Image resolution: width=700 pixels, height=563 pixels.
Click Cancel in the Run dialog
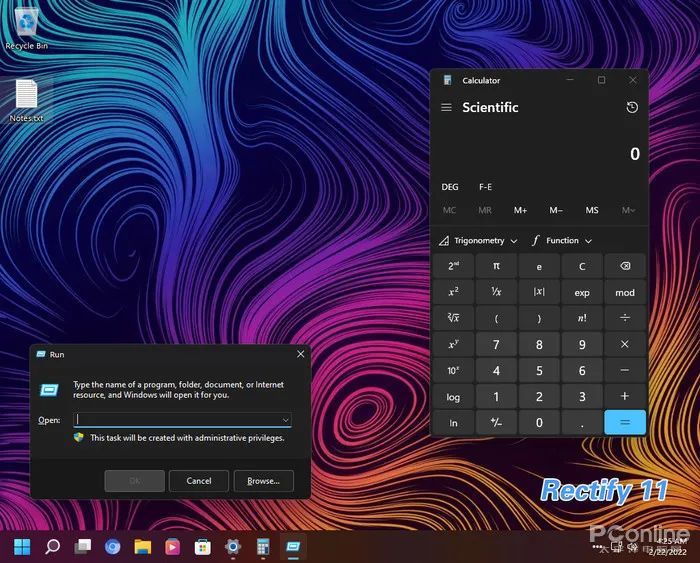tap(199, 481)
